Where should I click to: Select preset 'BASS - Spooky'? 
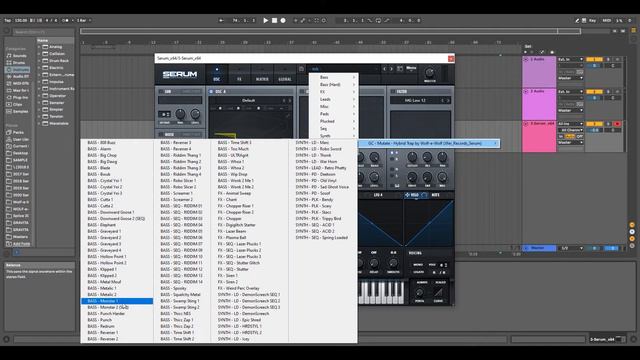point(173,288)
